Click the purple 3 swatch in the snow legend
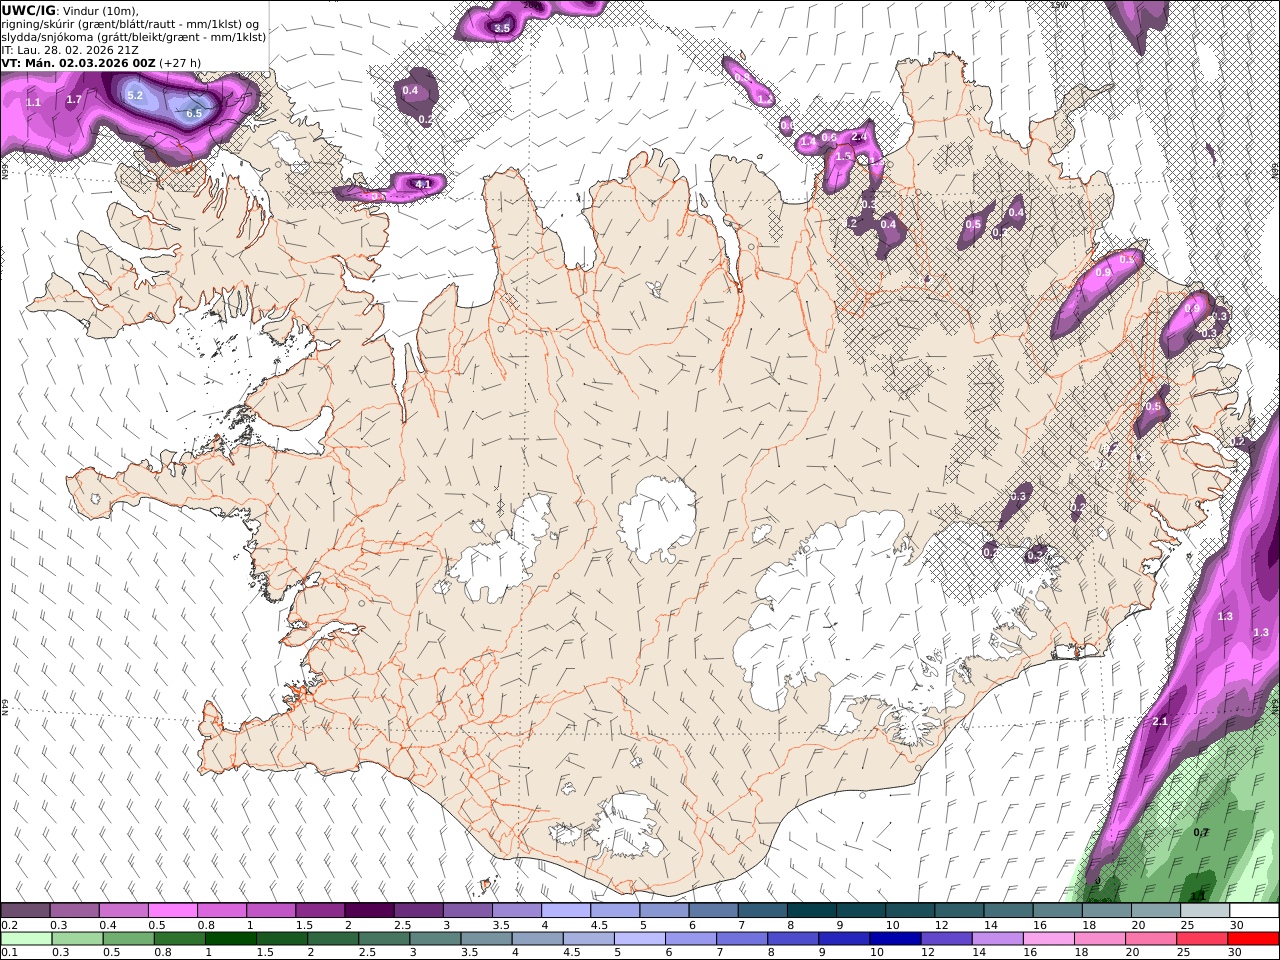This screenshot has height=960, width=1280. (x=468, y=911)
